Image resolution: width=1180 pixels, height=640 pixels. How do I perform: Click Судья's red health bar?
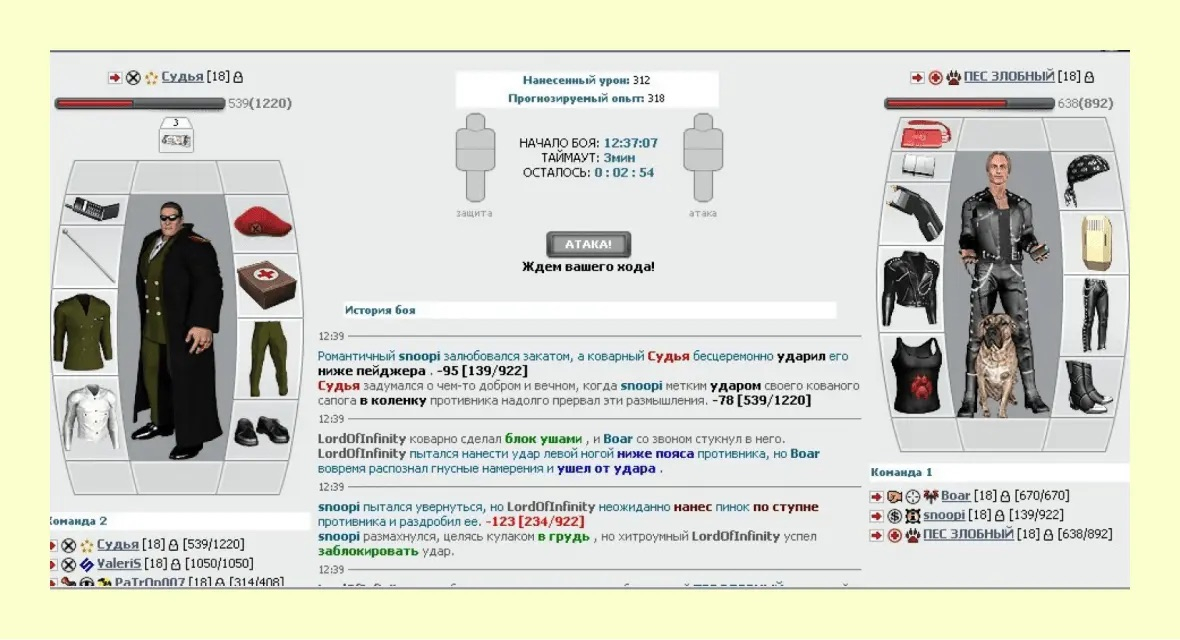pos(140,103)
